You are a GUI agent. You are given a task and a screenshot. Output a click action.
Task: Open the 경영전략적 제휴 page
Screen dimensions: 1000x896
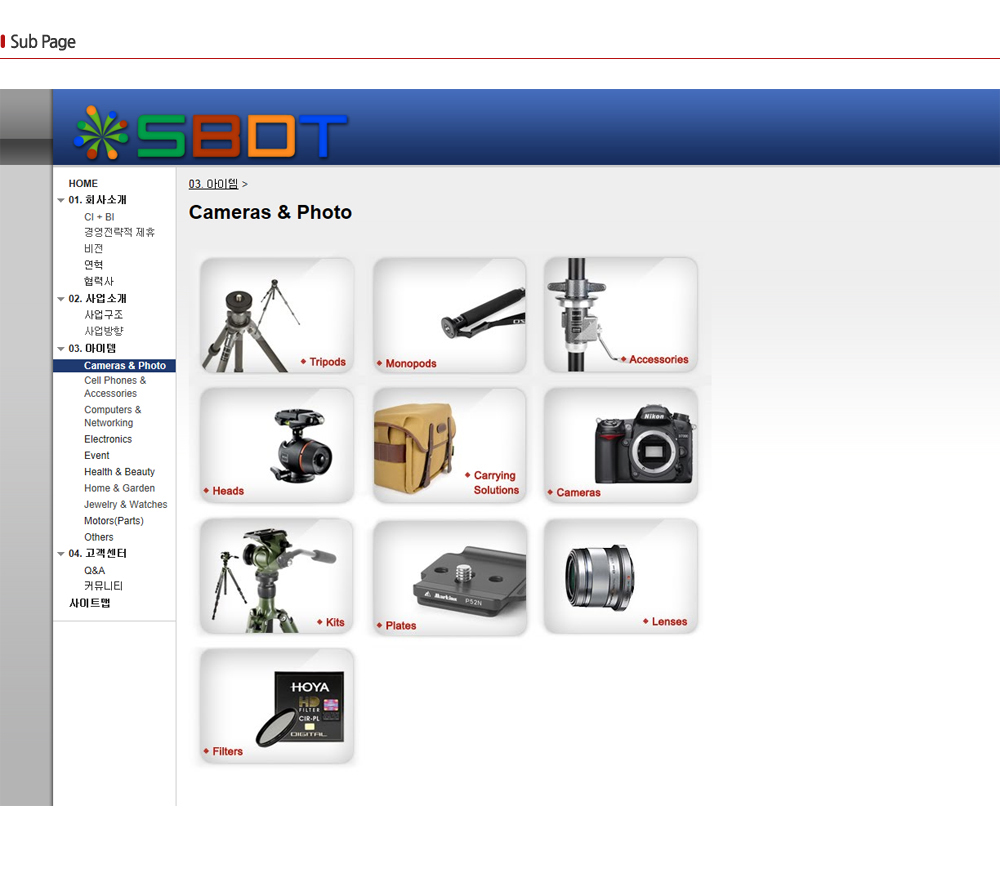pyautogui.click(x=119, y=232)
